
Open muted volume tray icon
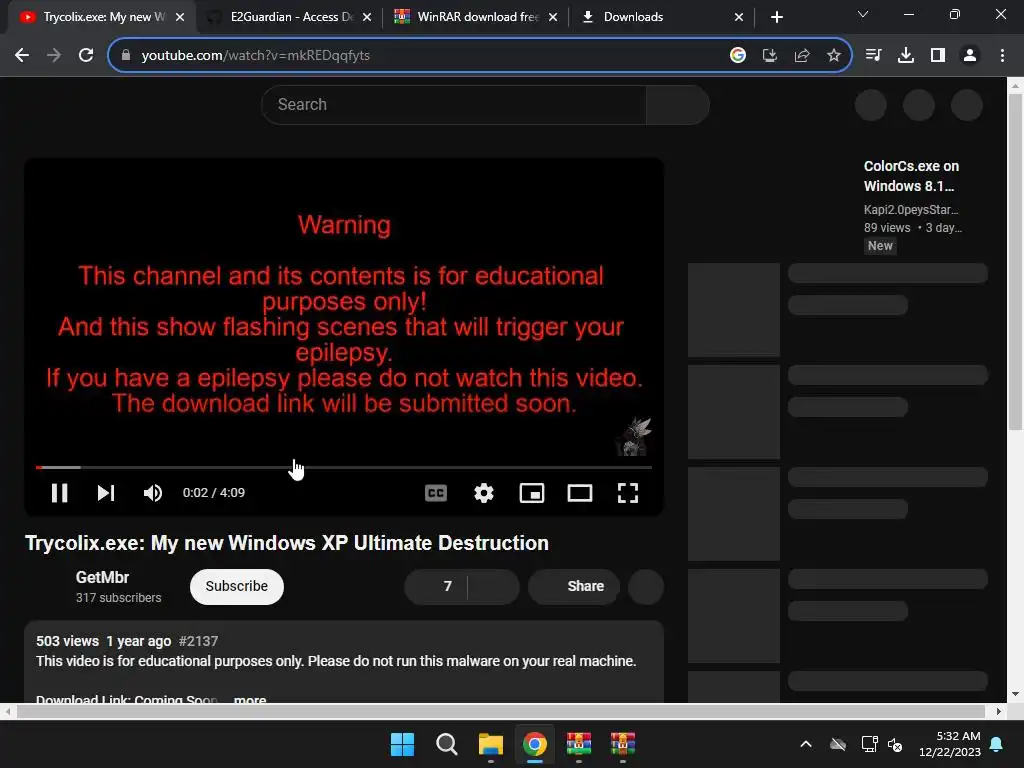pyautogui.click(x=895, y=744)
